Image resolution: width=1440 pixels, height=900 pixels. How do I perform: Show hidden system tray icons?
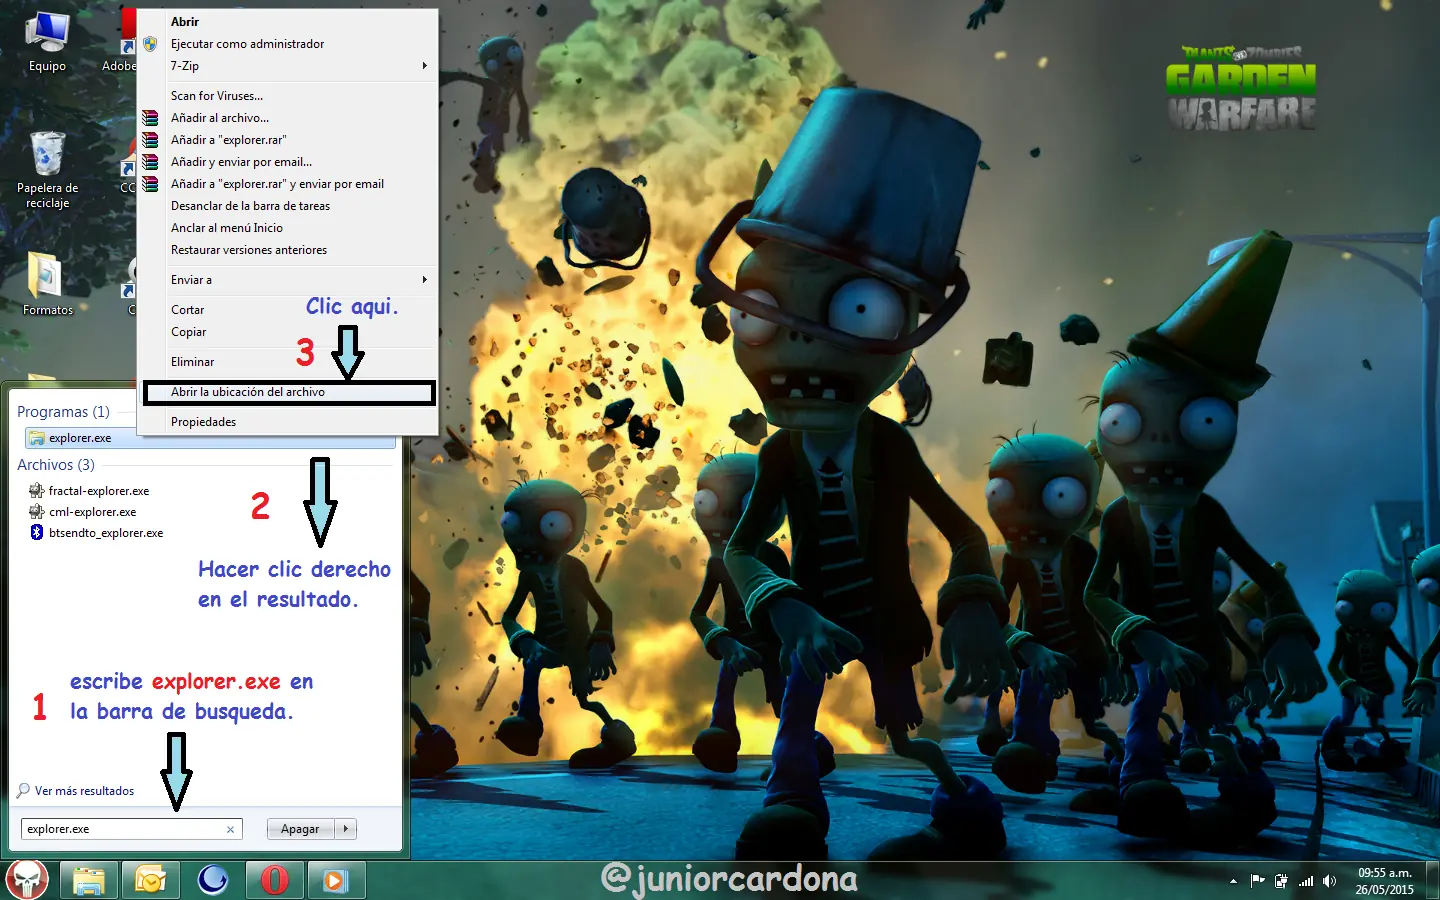[x=1233, y=881]
